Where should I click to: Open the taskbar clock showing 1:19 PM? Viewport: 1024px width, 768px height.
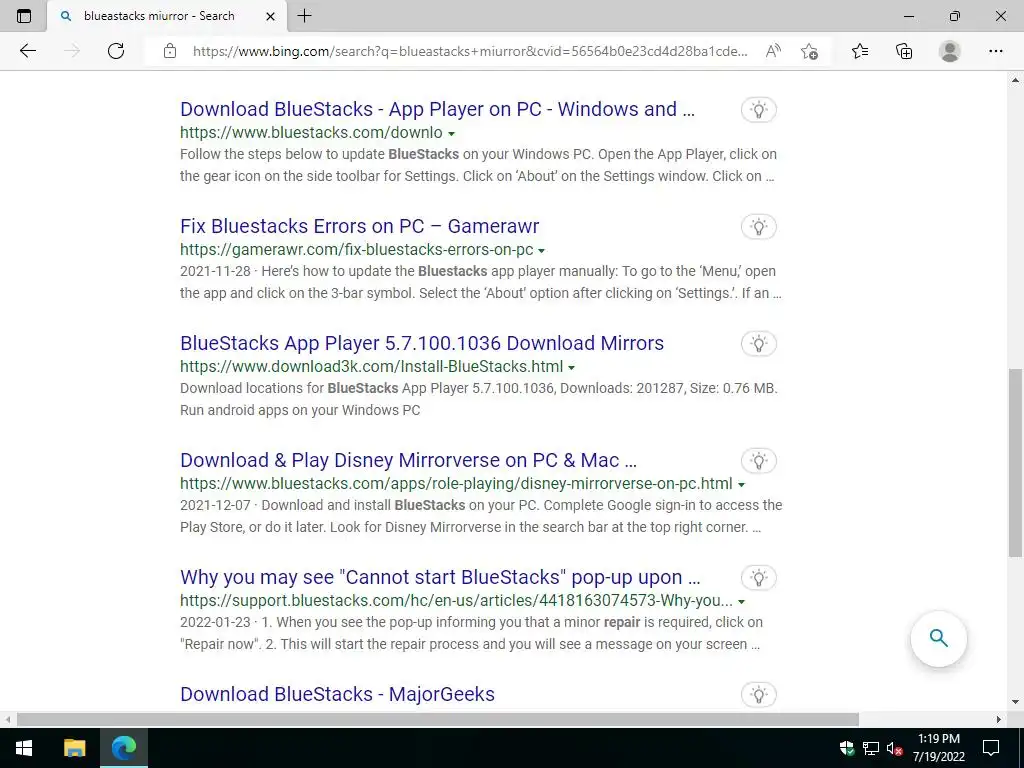(938, 748)
